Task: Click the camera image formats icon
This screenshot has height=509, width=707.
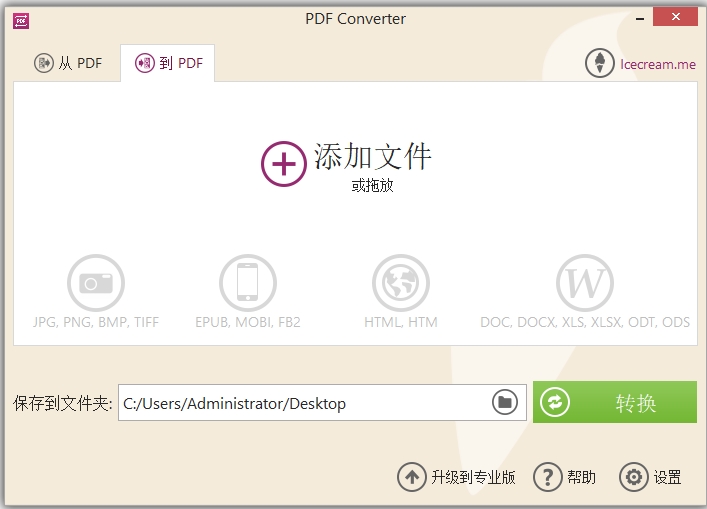Action: tap(96, 283)
